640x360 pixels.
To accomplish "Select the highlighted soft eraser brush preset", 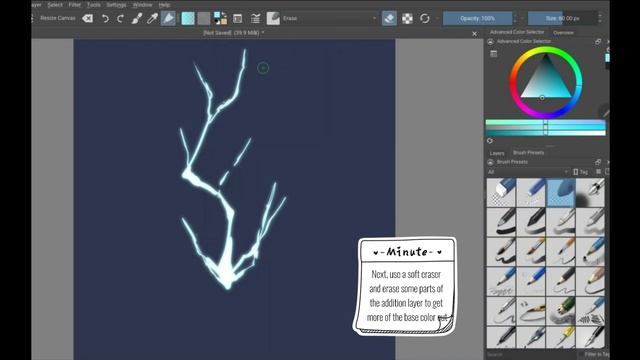I will coord(561,192).
